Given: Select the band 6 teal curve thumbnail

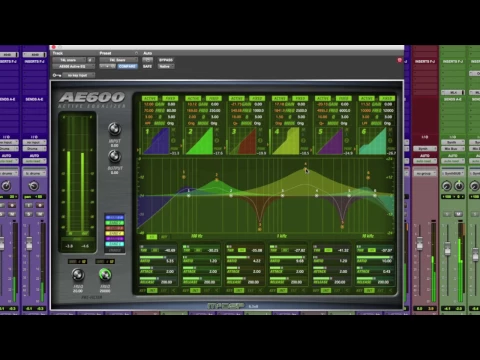Looking at the screenshot, I should 373,141.
